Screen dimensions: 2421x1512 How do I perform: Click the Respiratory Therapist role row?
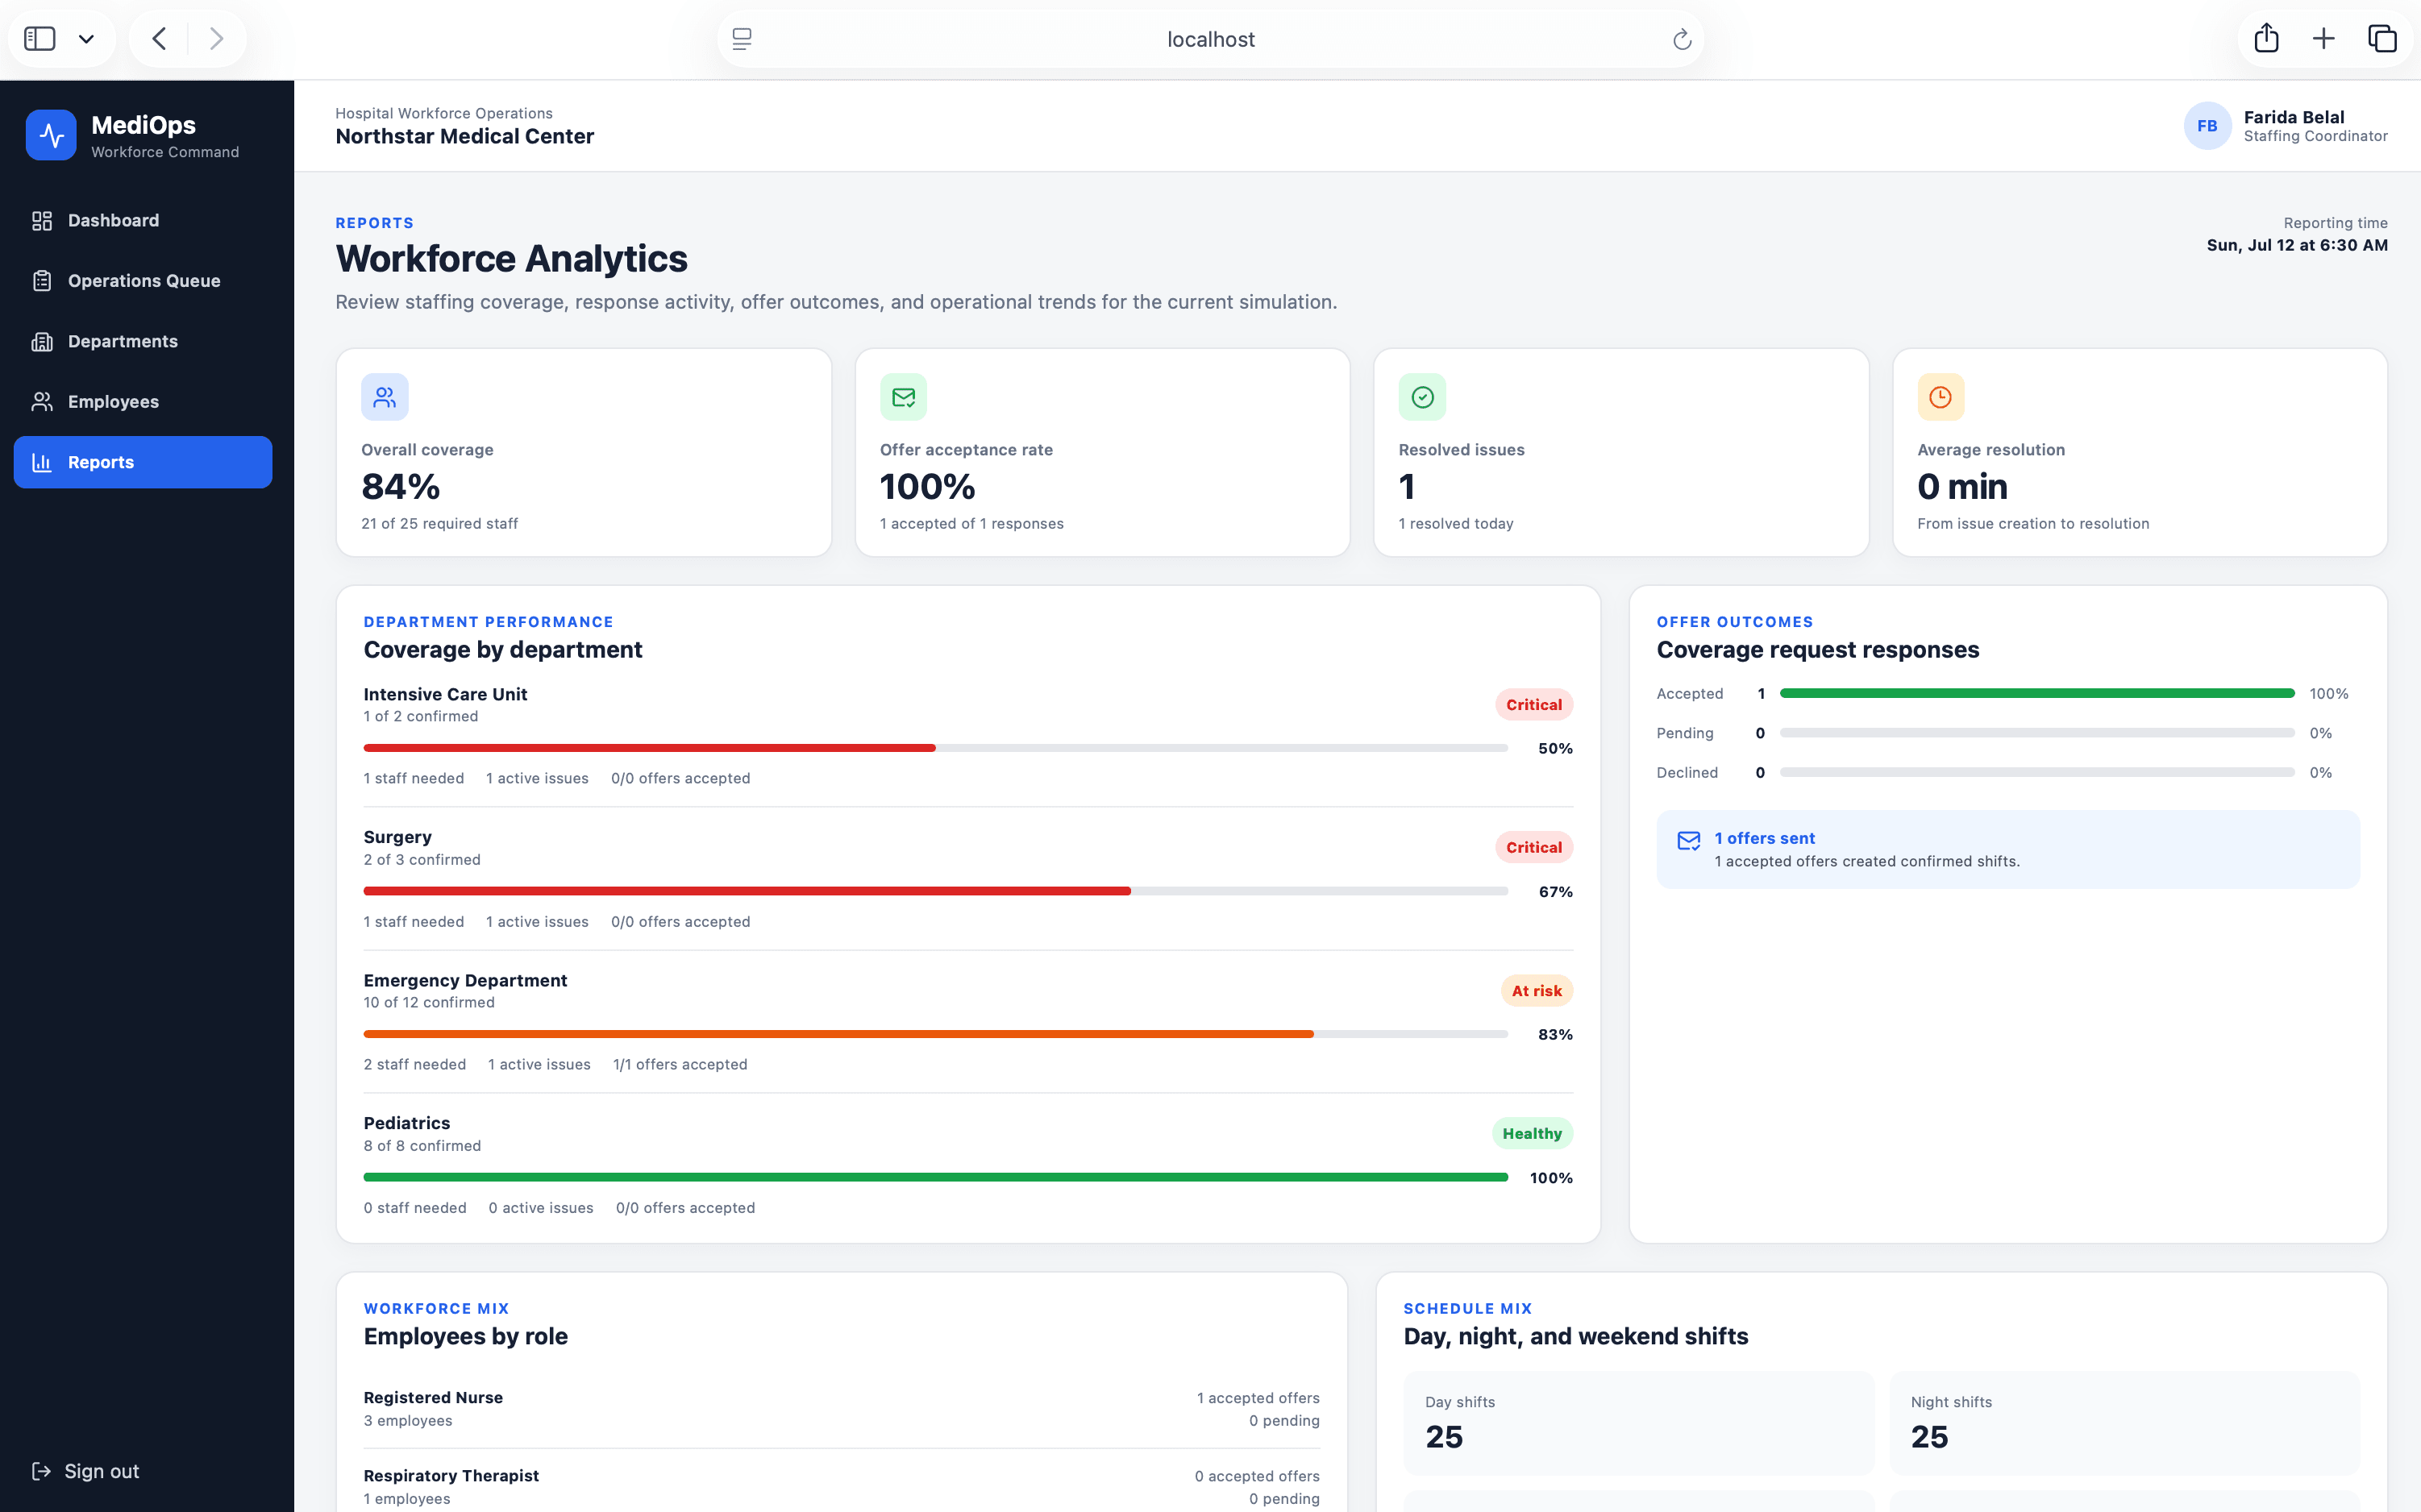point(841,1486)
